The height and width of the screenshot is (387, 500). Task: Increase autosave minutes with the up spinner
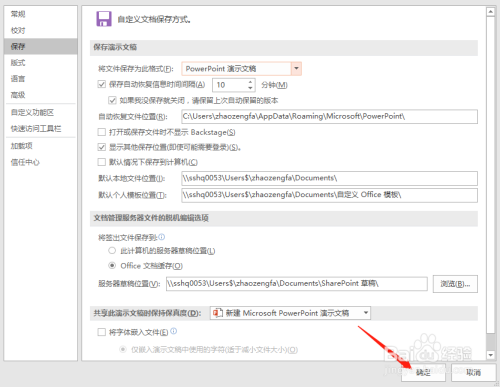click(251, 82)
